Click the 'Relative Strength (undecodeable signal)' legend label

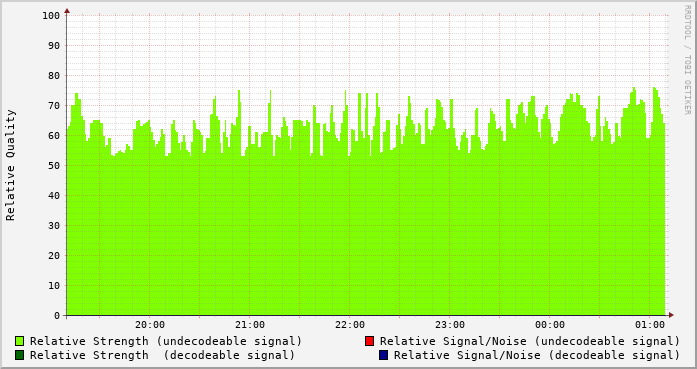click(166, 341)
